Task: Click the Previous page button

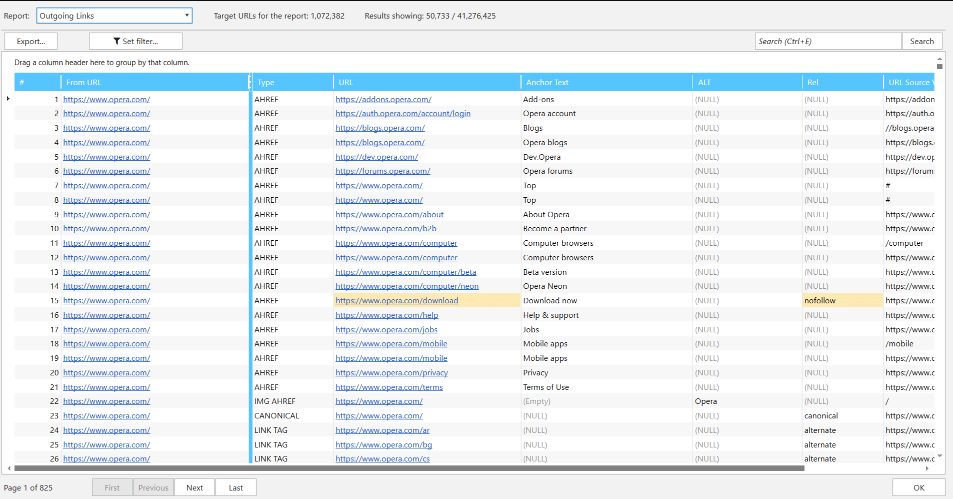Action: click(x=153, y=487)
